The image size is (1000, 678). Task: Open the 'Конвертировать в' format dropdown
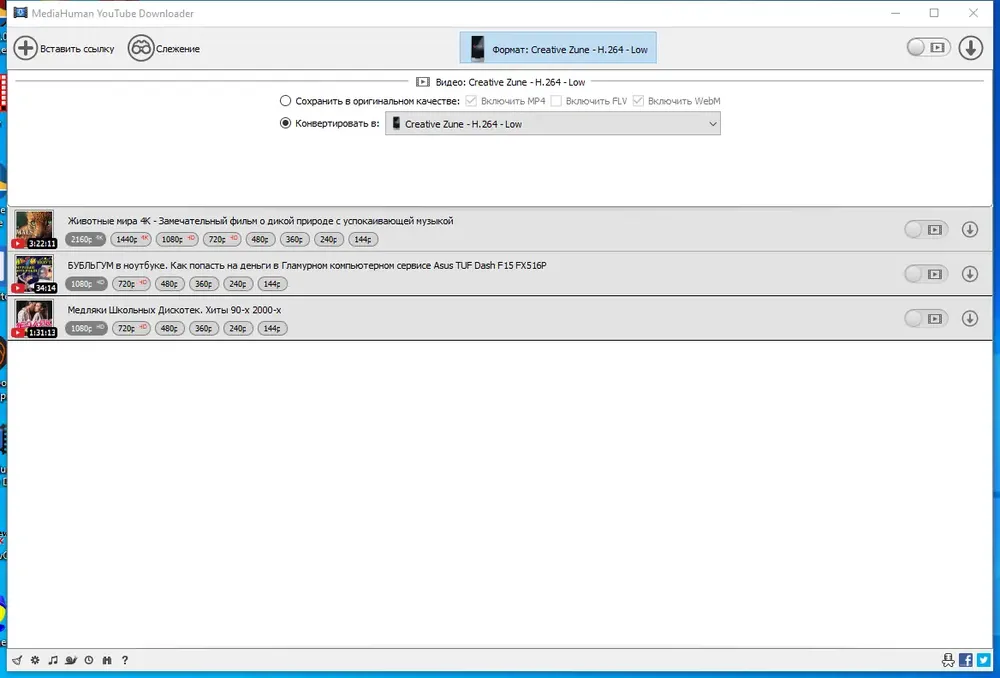coord(552,124)
